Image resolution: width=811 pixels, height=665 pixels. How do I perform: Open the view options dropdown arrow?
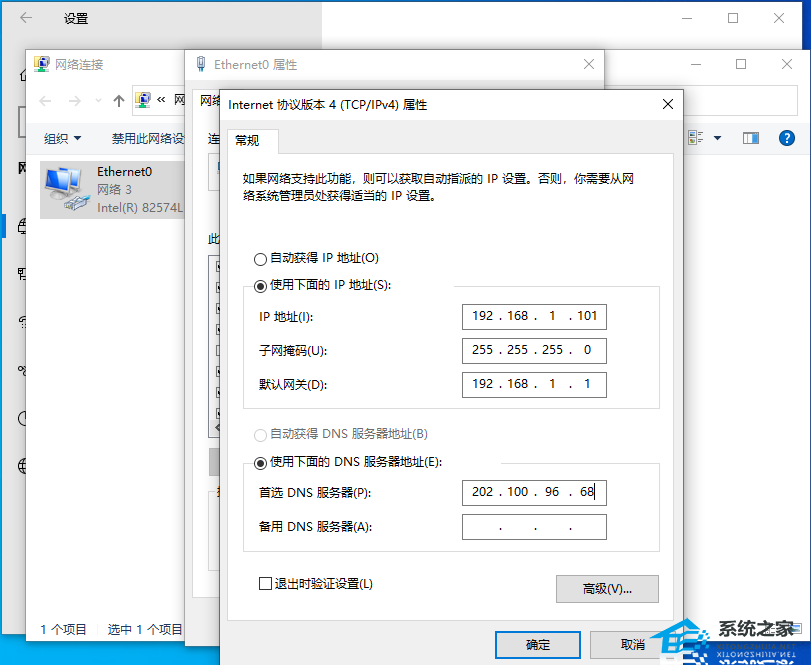(x=717, y=138)
